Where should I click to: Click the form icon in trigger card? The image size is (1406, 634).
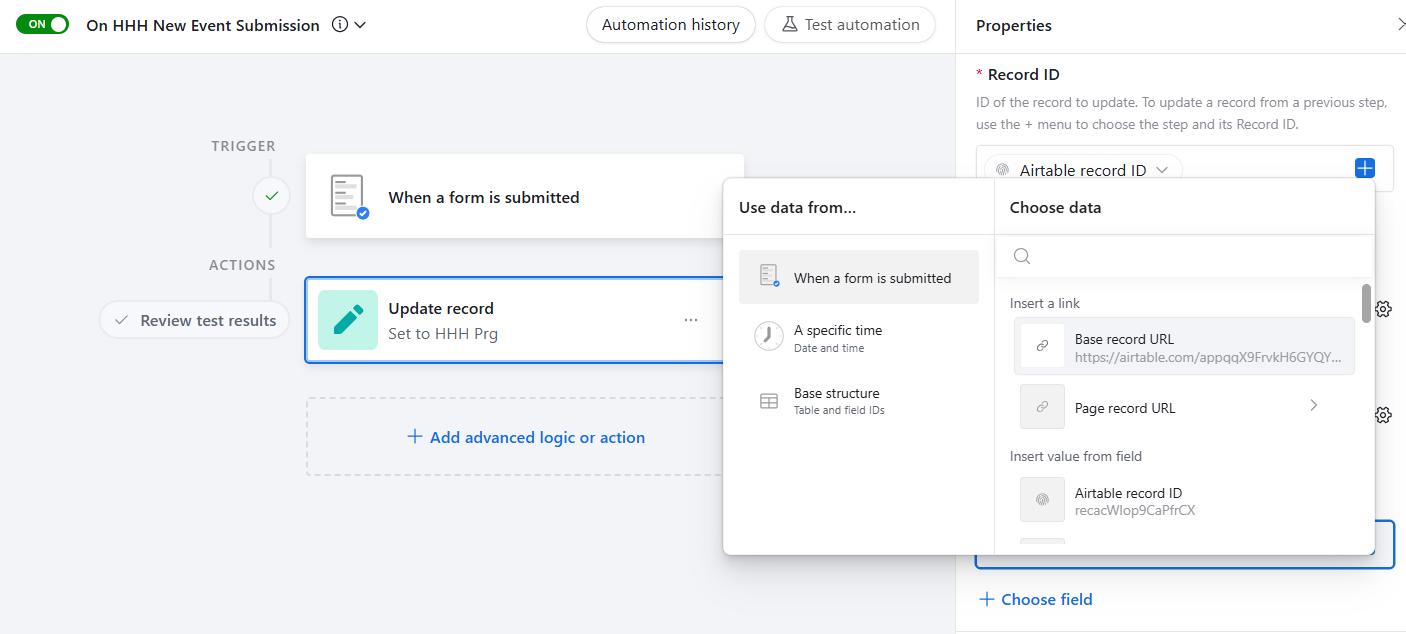coord(348,196)
